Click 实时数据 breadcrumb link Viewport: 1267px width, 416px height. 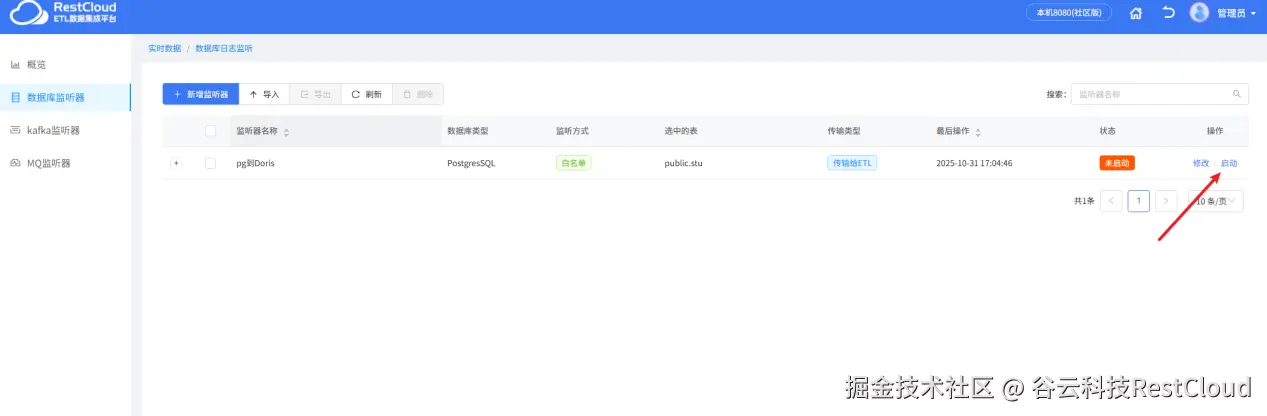click(164, 48)
